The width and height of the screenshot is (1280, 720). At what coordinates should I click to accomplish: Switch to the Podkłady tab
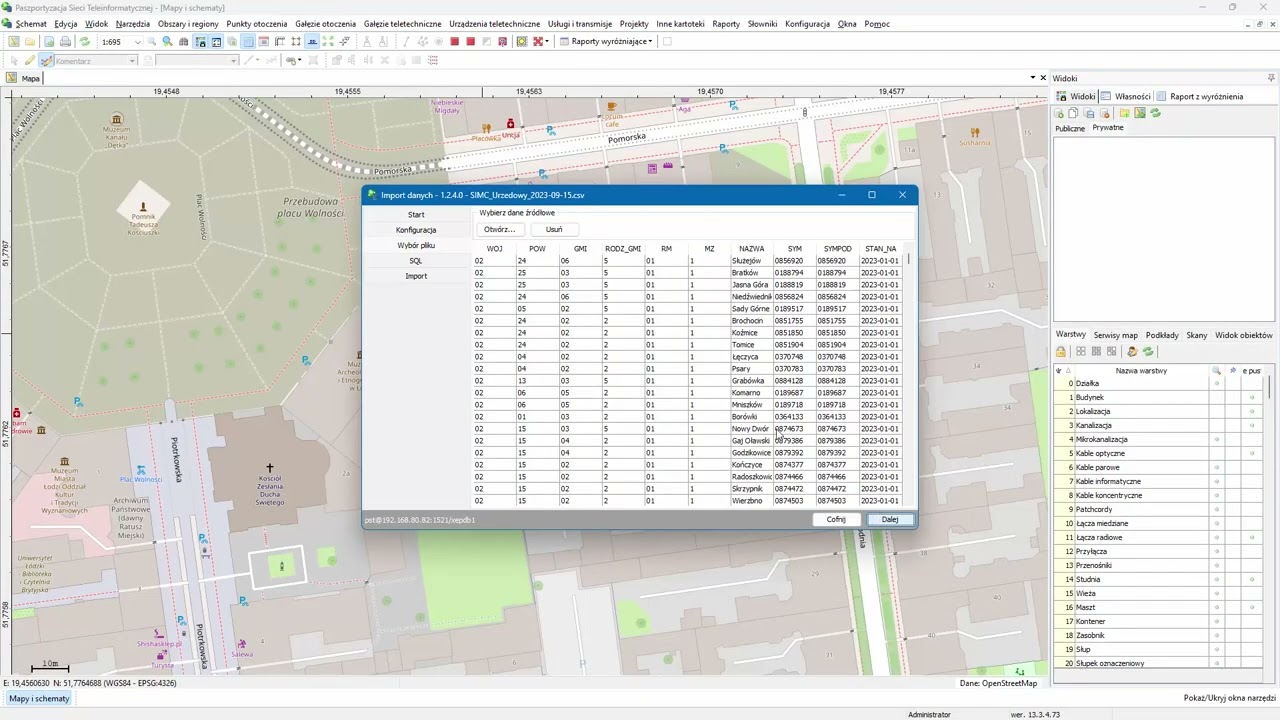[x=1162, y=335]
